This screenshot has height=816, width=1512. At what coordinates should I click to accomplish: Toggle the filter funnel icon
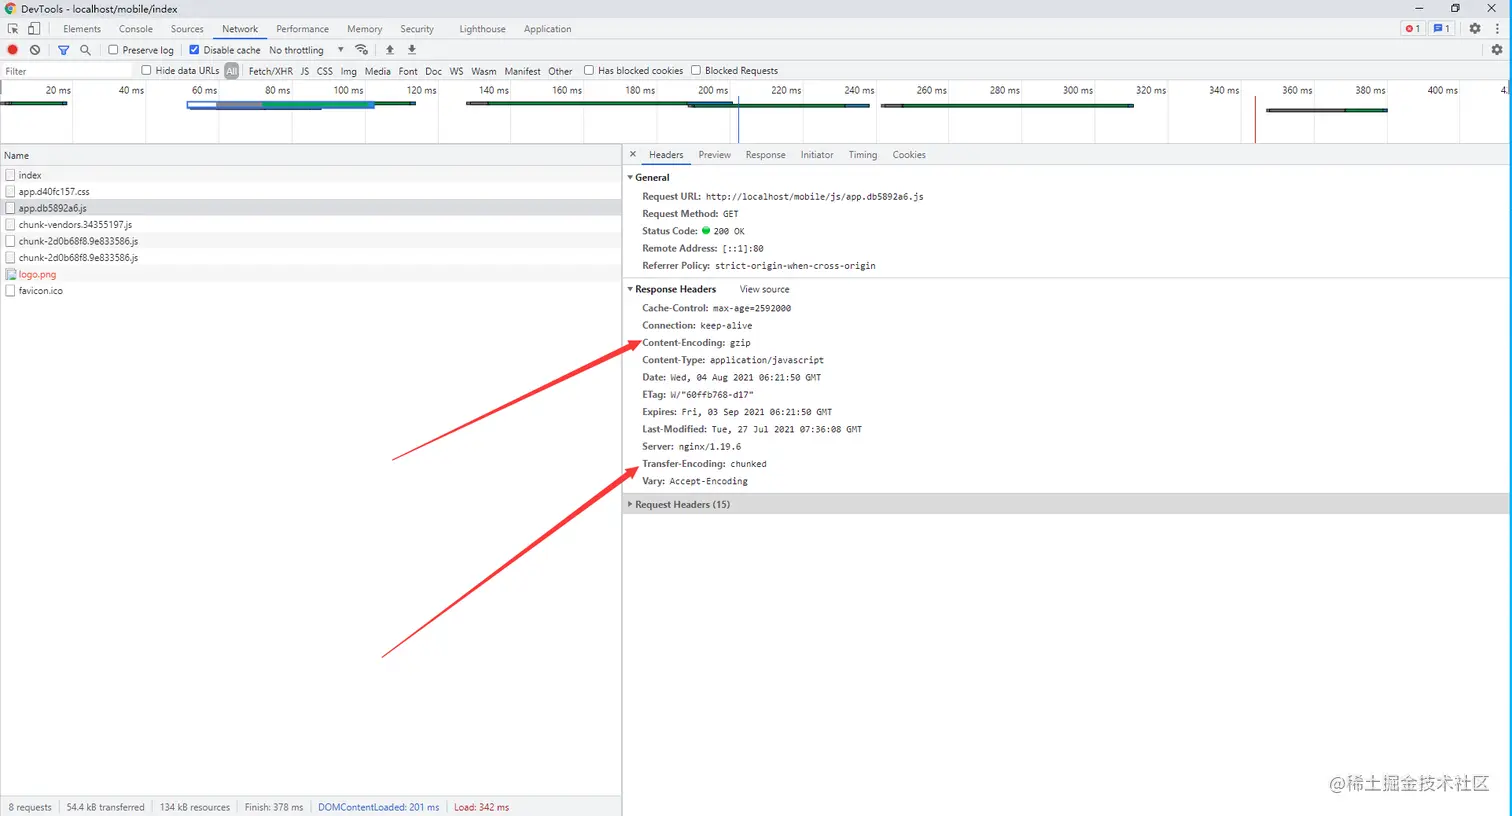[63, 50]
